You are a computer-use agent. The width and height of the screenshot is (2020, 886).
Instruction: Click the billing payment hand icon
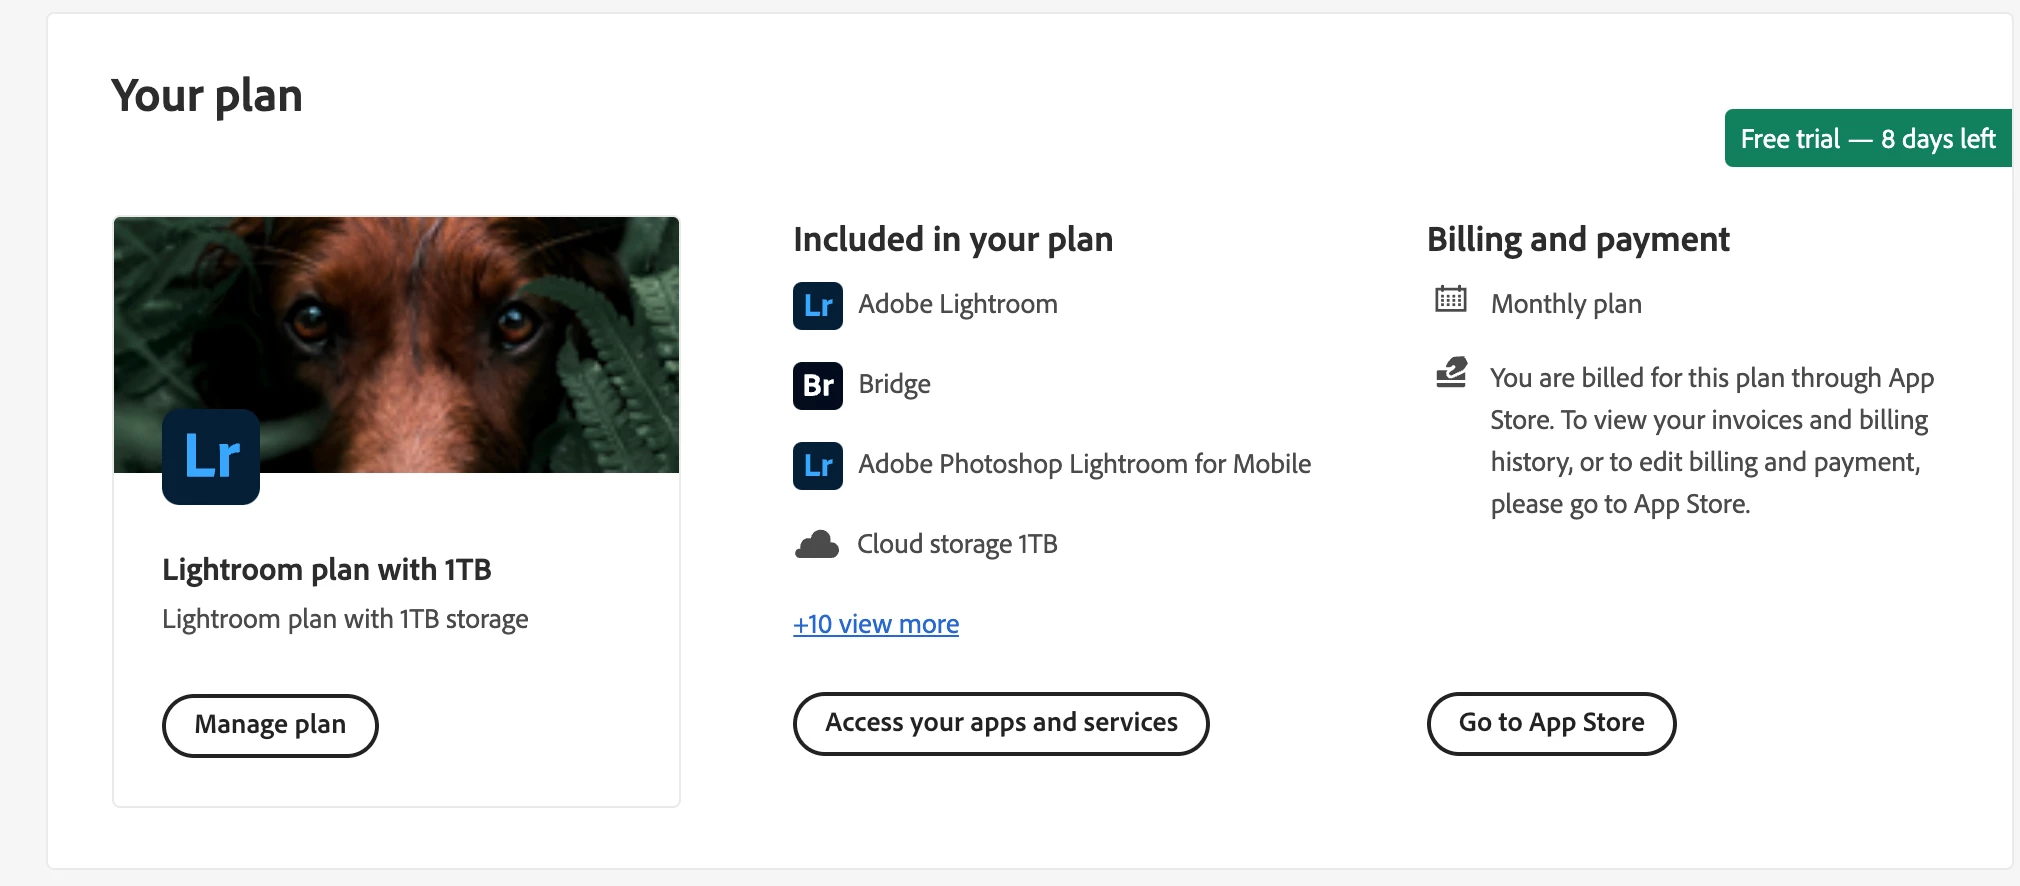1450,373
